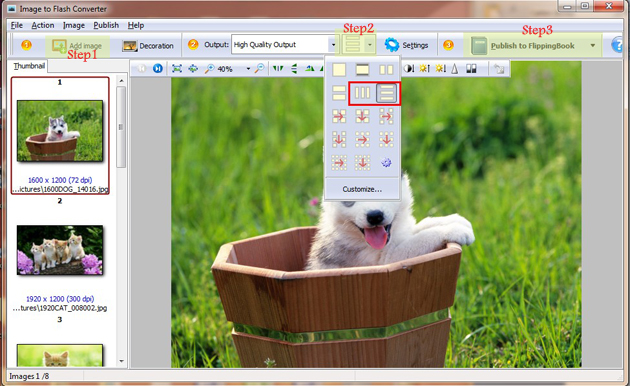The image size is (630, 386).
Task: Click the zoom in magnifier
Action: click(x=209, y=69)
